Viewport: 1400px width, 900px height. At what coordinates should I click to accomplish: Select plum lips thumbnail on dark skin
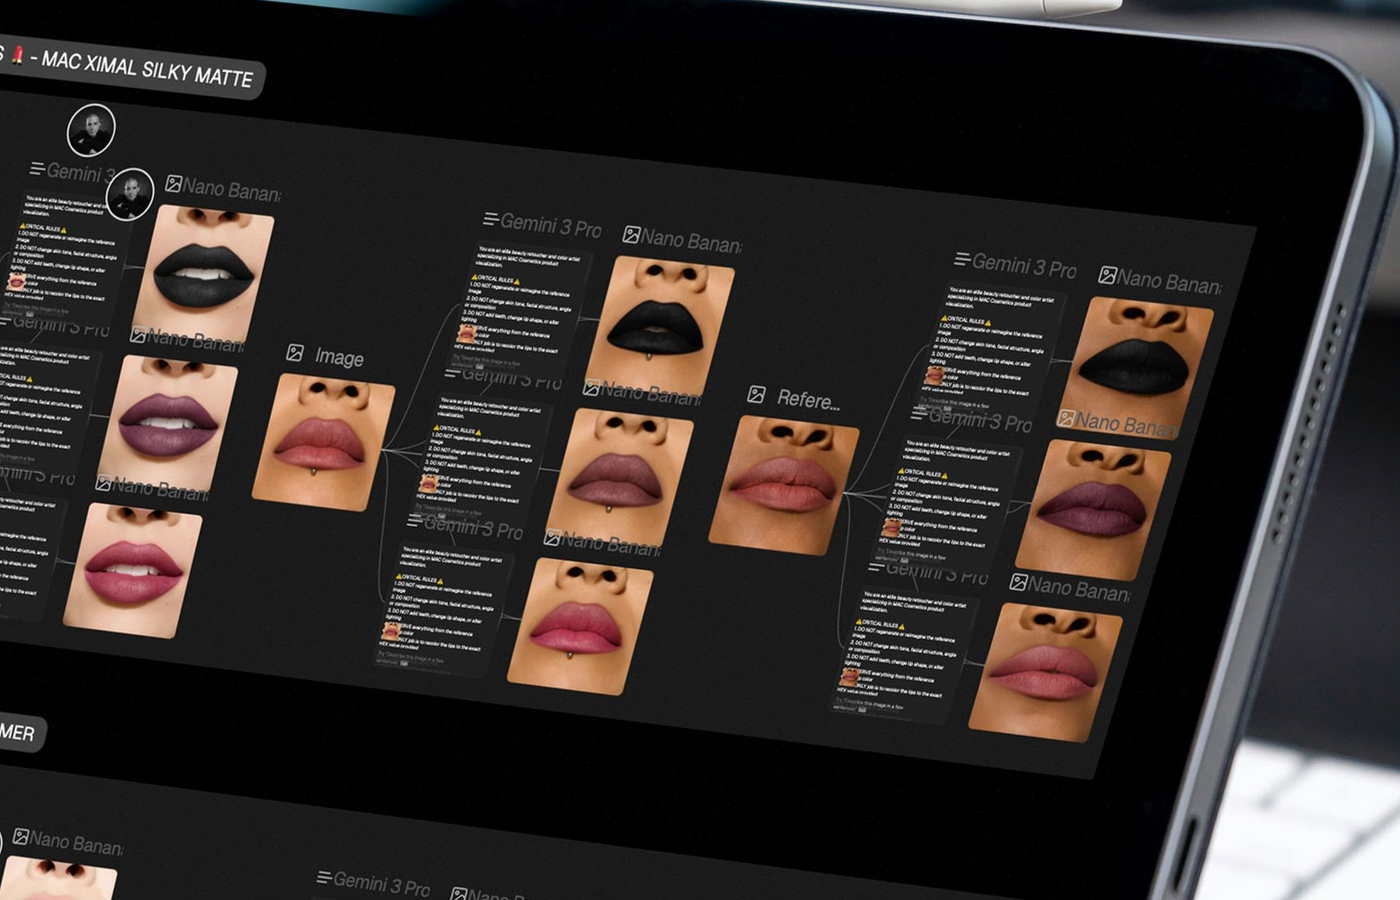pos(1093,510)
